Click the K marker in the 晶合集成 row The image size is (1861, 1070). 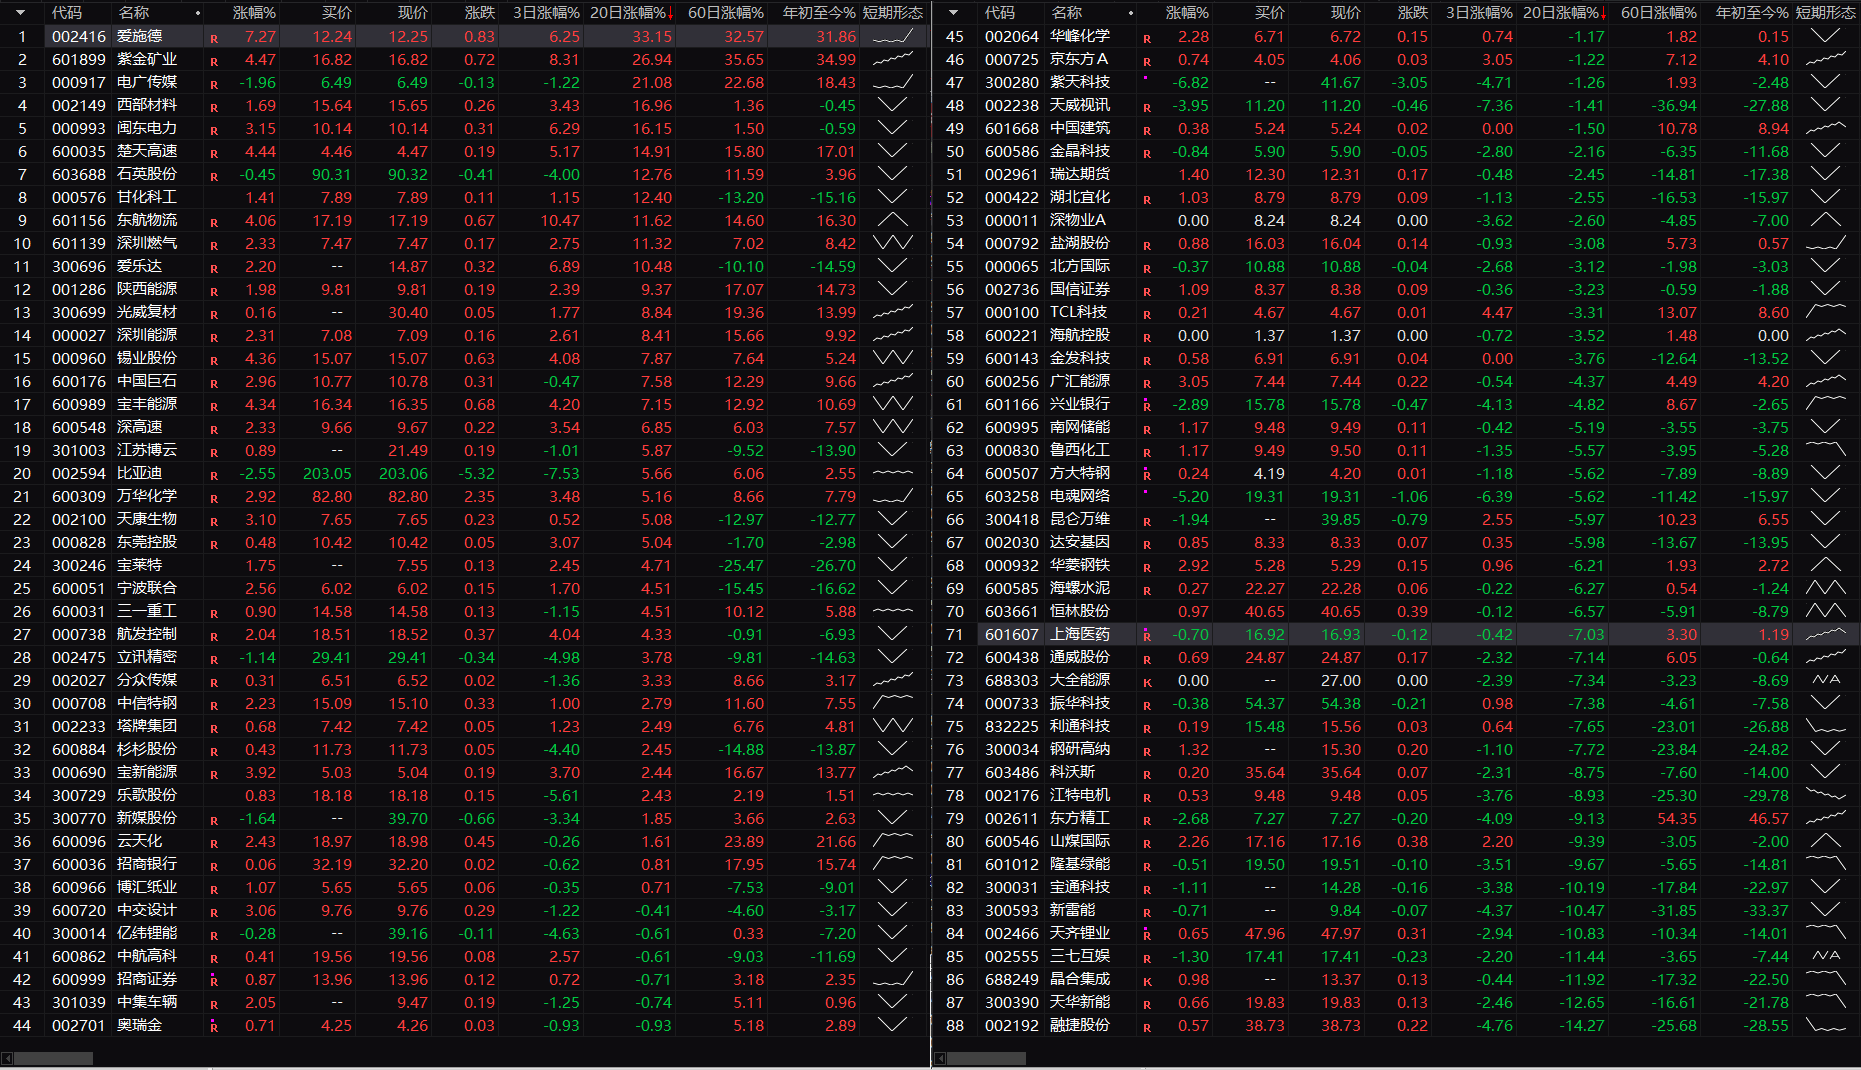[1147, 981]
